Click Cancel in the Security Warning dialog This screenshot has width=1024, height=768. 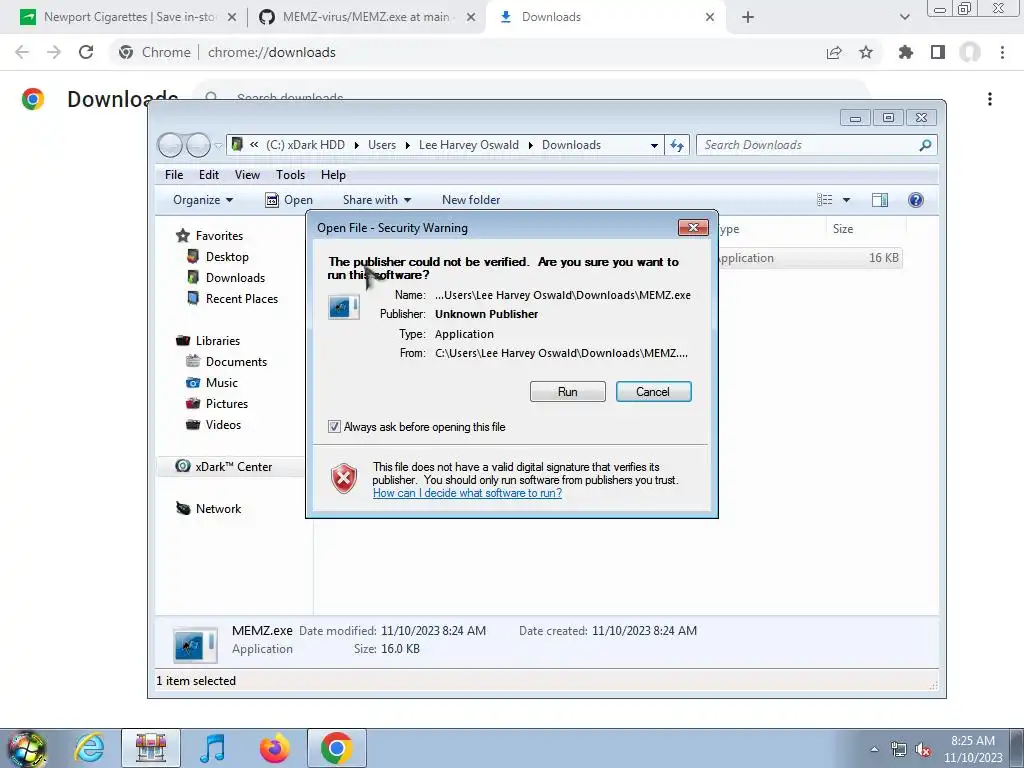[x=653, y=392]
